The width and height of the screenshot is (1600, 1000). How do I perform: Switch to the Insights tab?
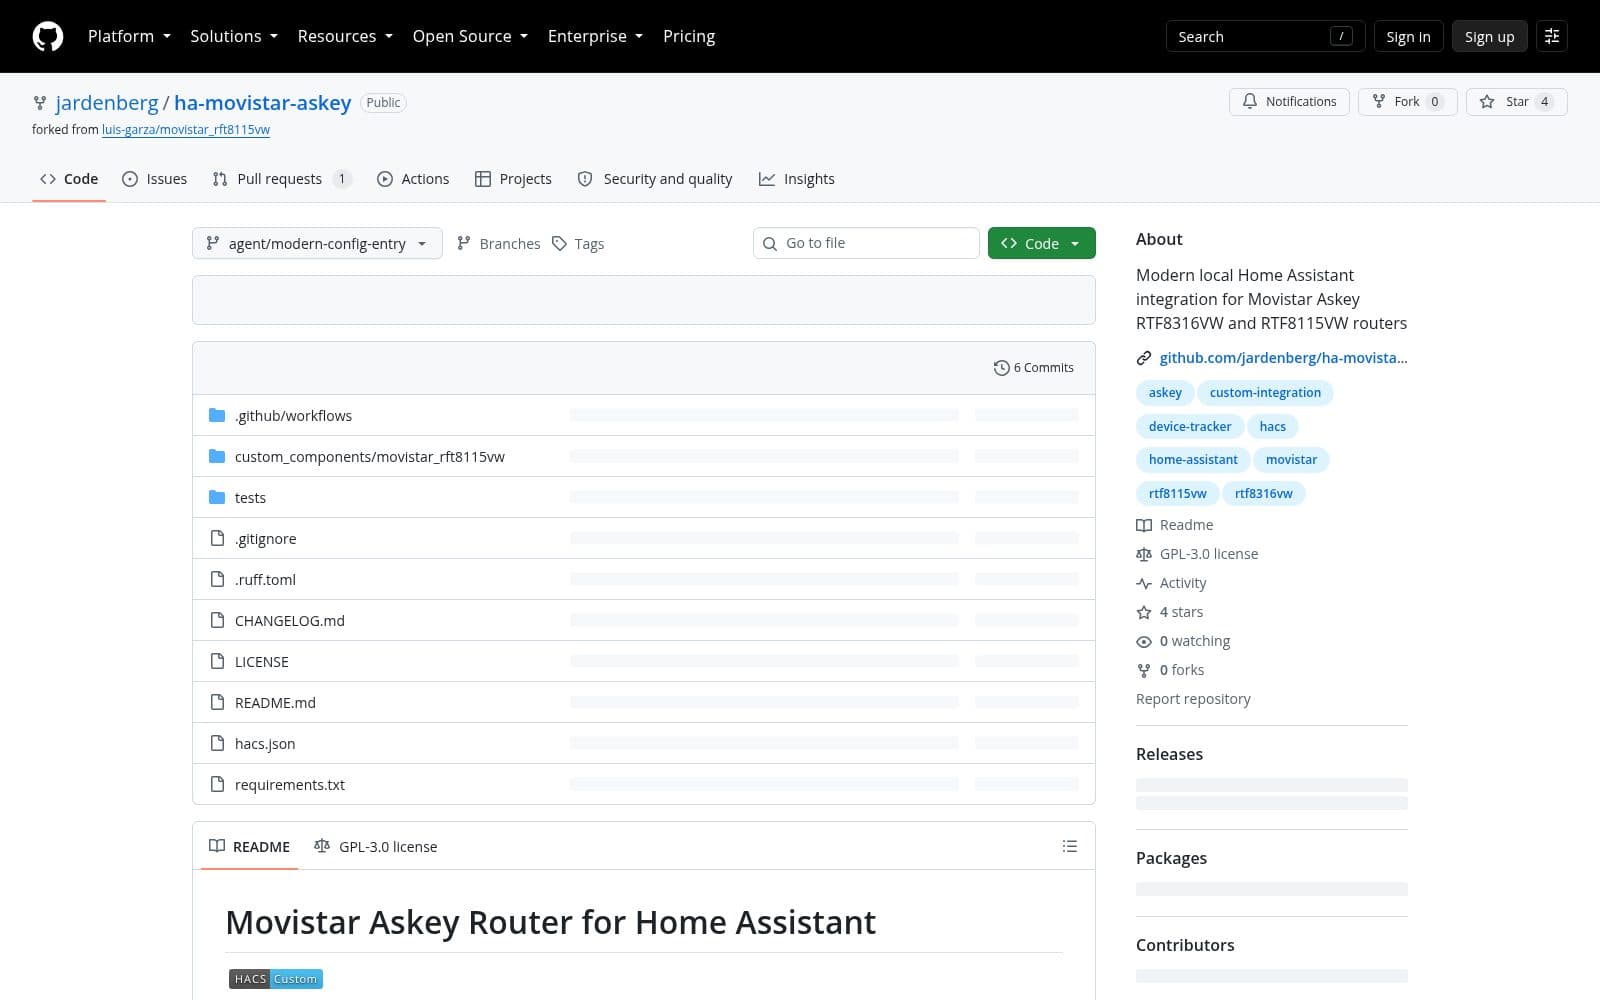[x=797, y=179]
